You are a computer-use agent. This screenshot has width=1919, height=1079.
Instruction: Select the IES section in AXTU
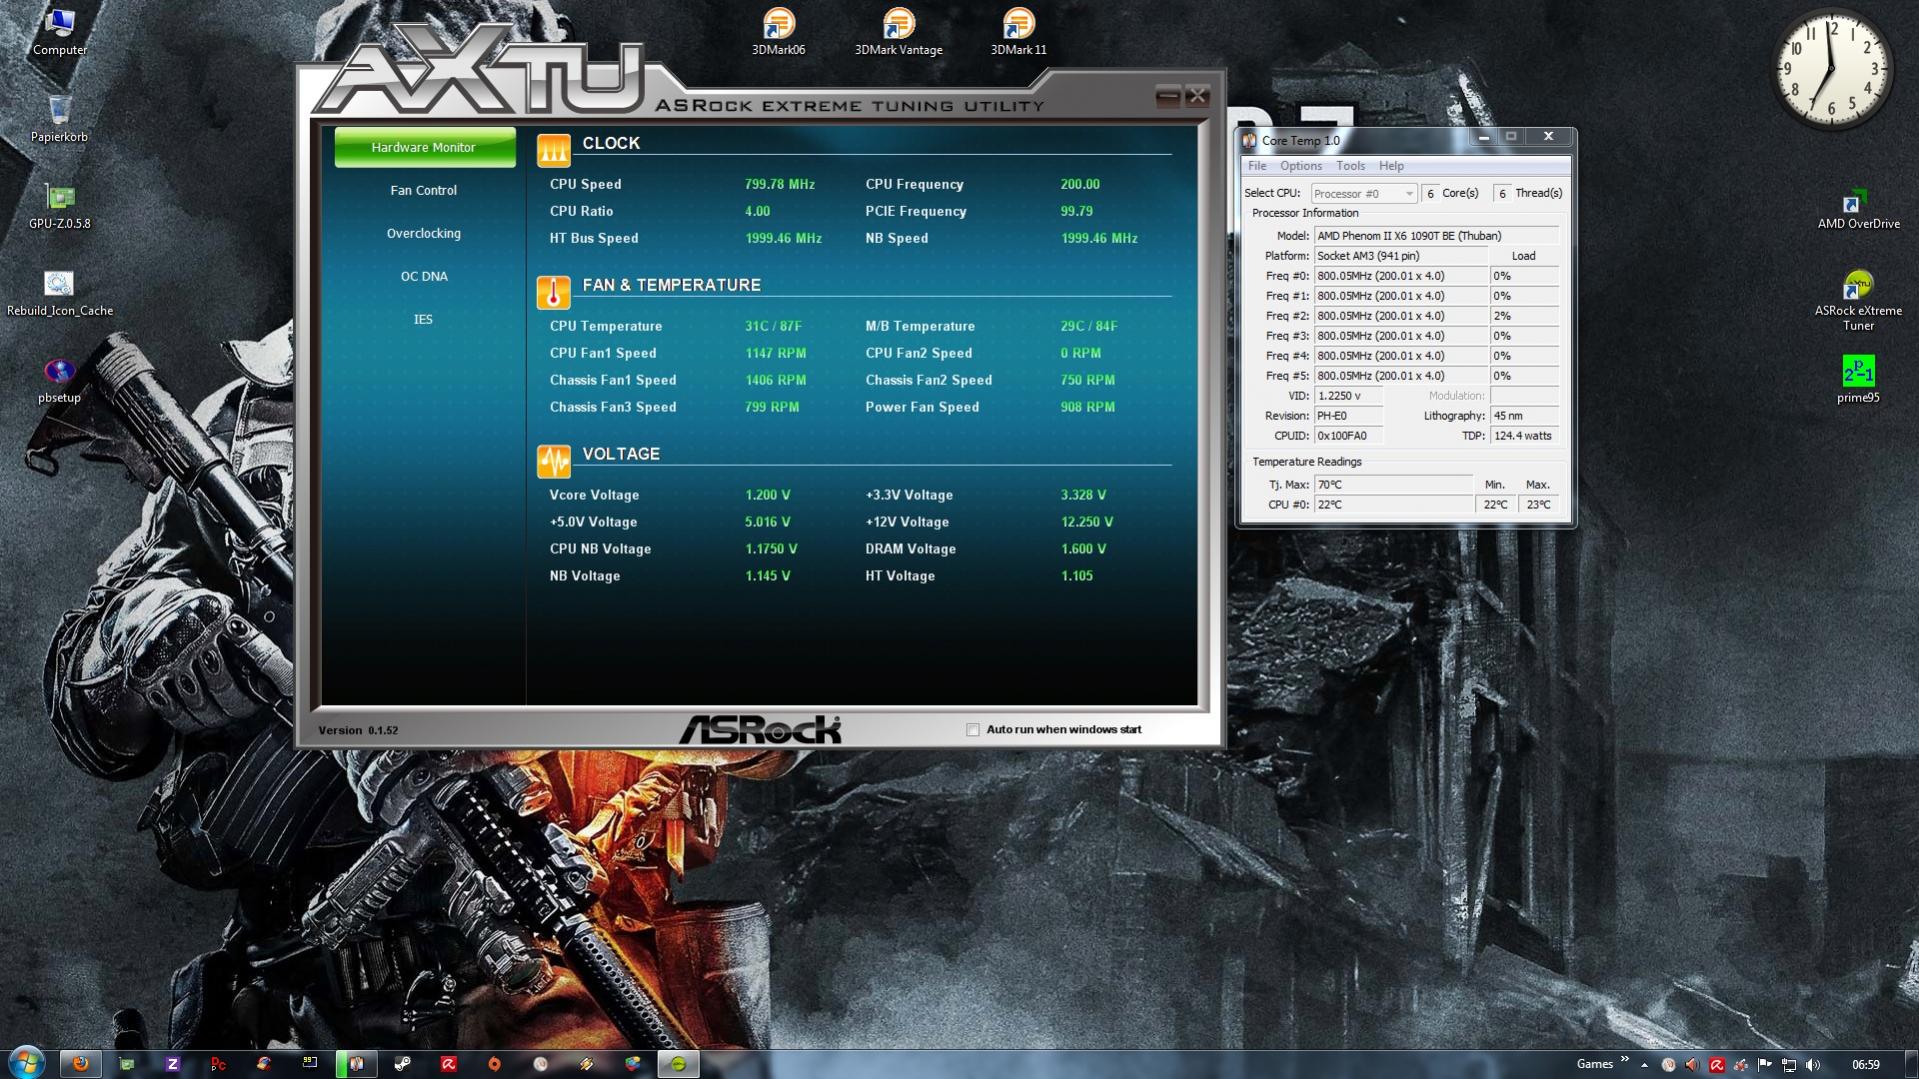click(x=424, y=319)
